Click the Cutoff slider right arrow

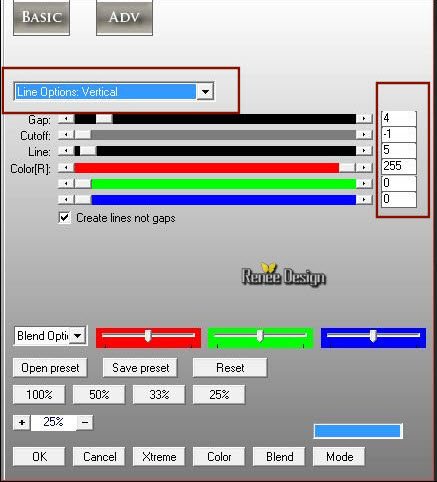[364, 135]
